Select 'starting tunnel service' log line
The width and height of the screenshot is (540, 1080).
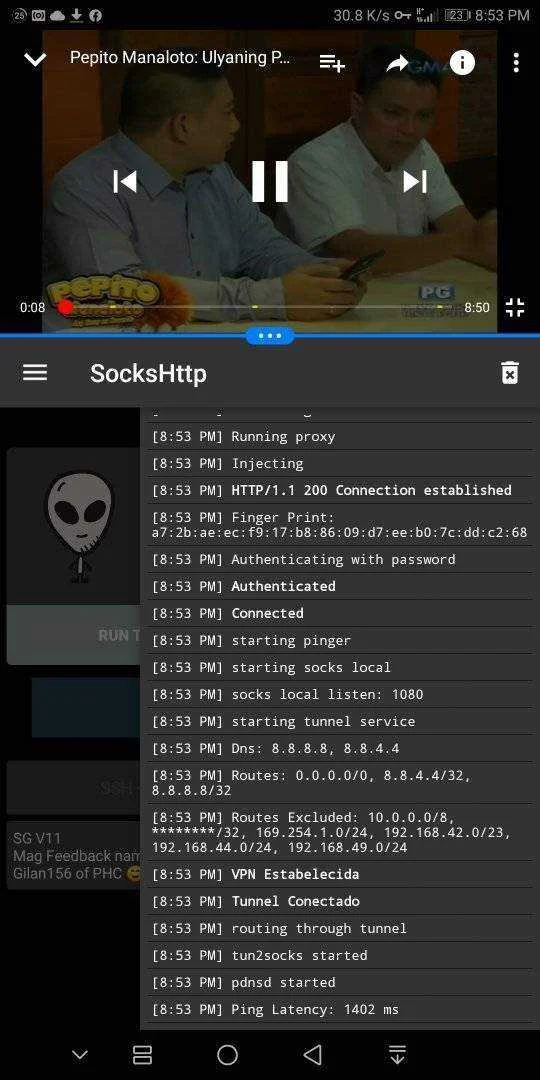tap(340, 721)
